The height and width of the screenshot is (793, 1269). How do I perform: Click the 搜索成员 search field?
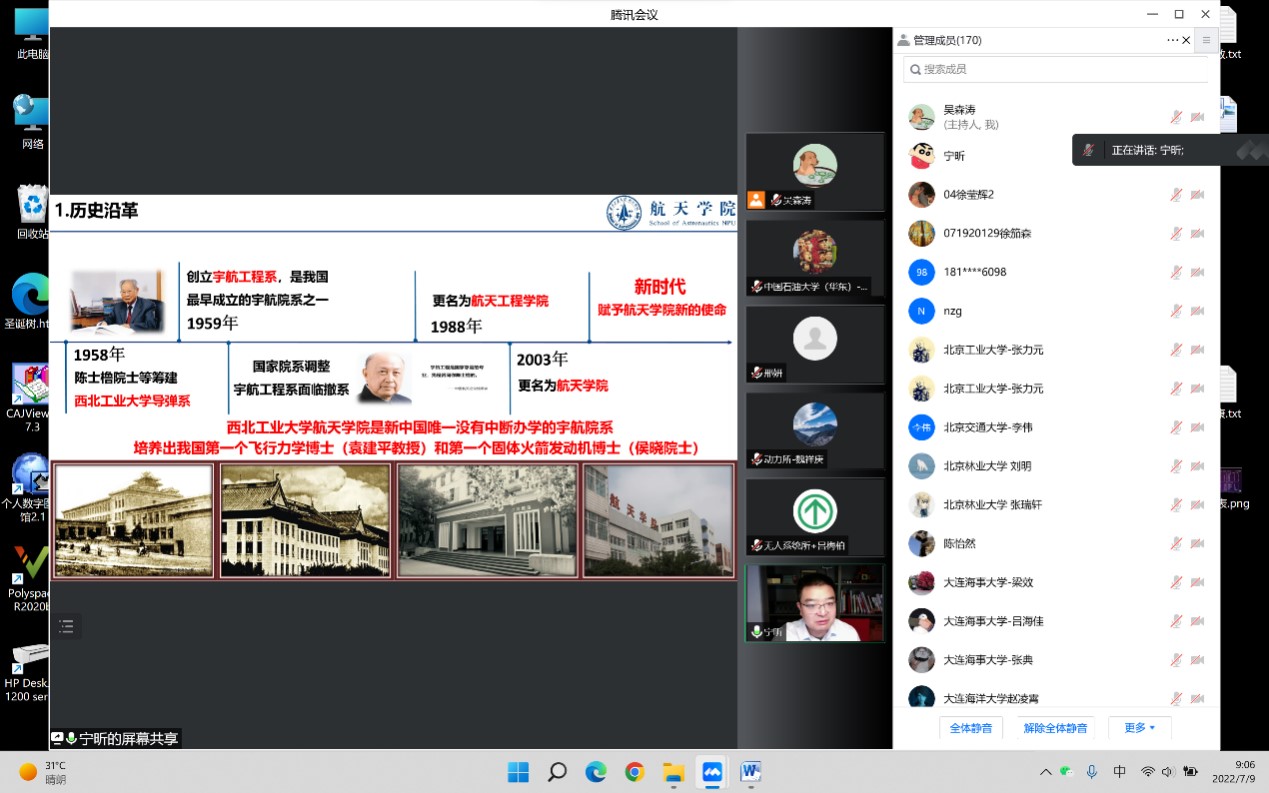[x=1055, y=69]
